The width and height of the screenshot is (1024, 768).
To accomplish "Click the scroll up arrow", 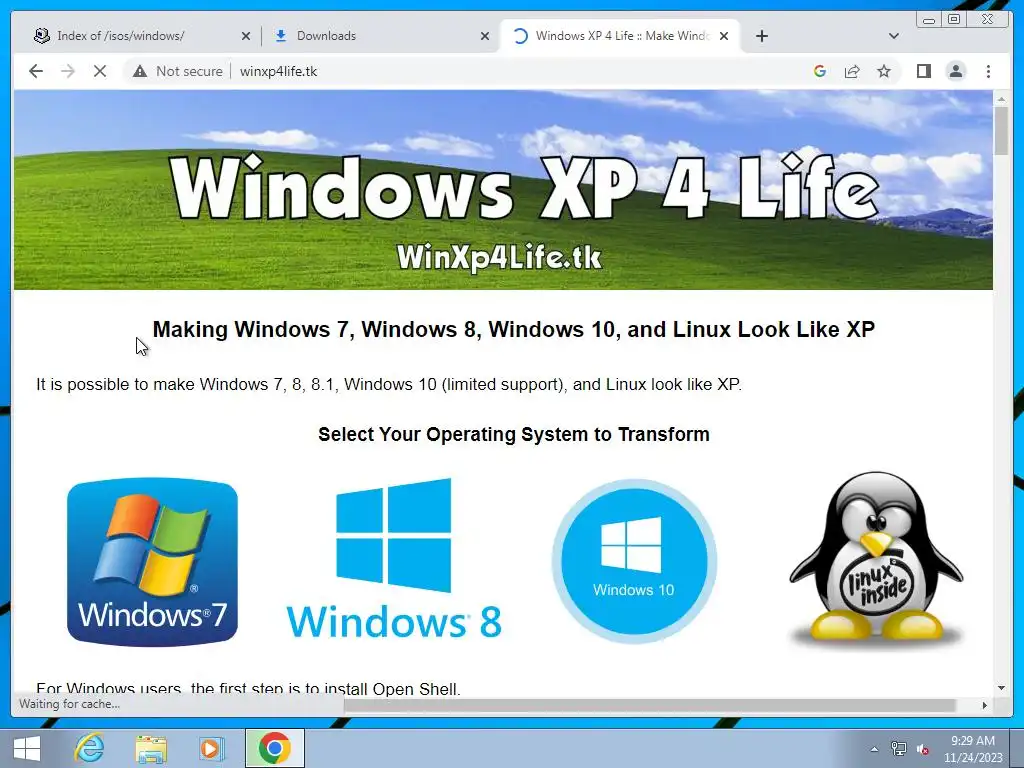I will 1001,99.
